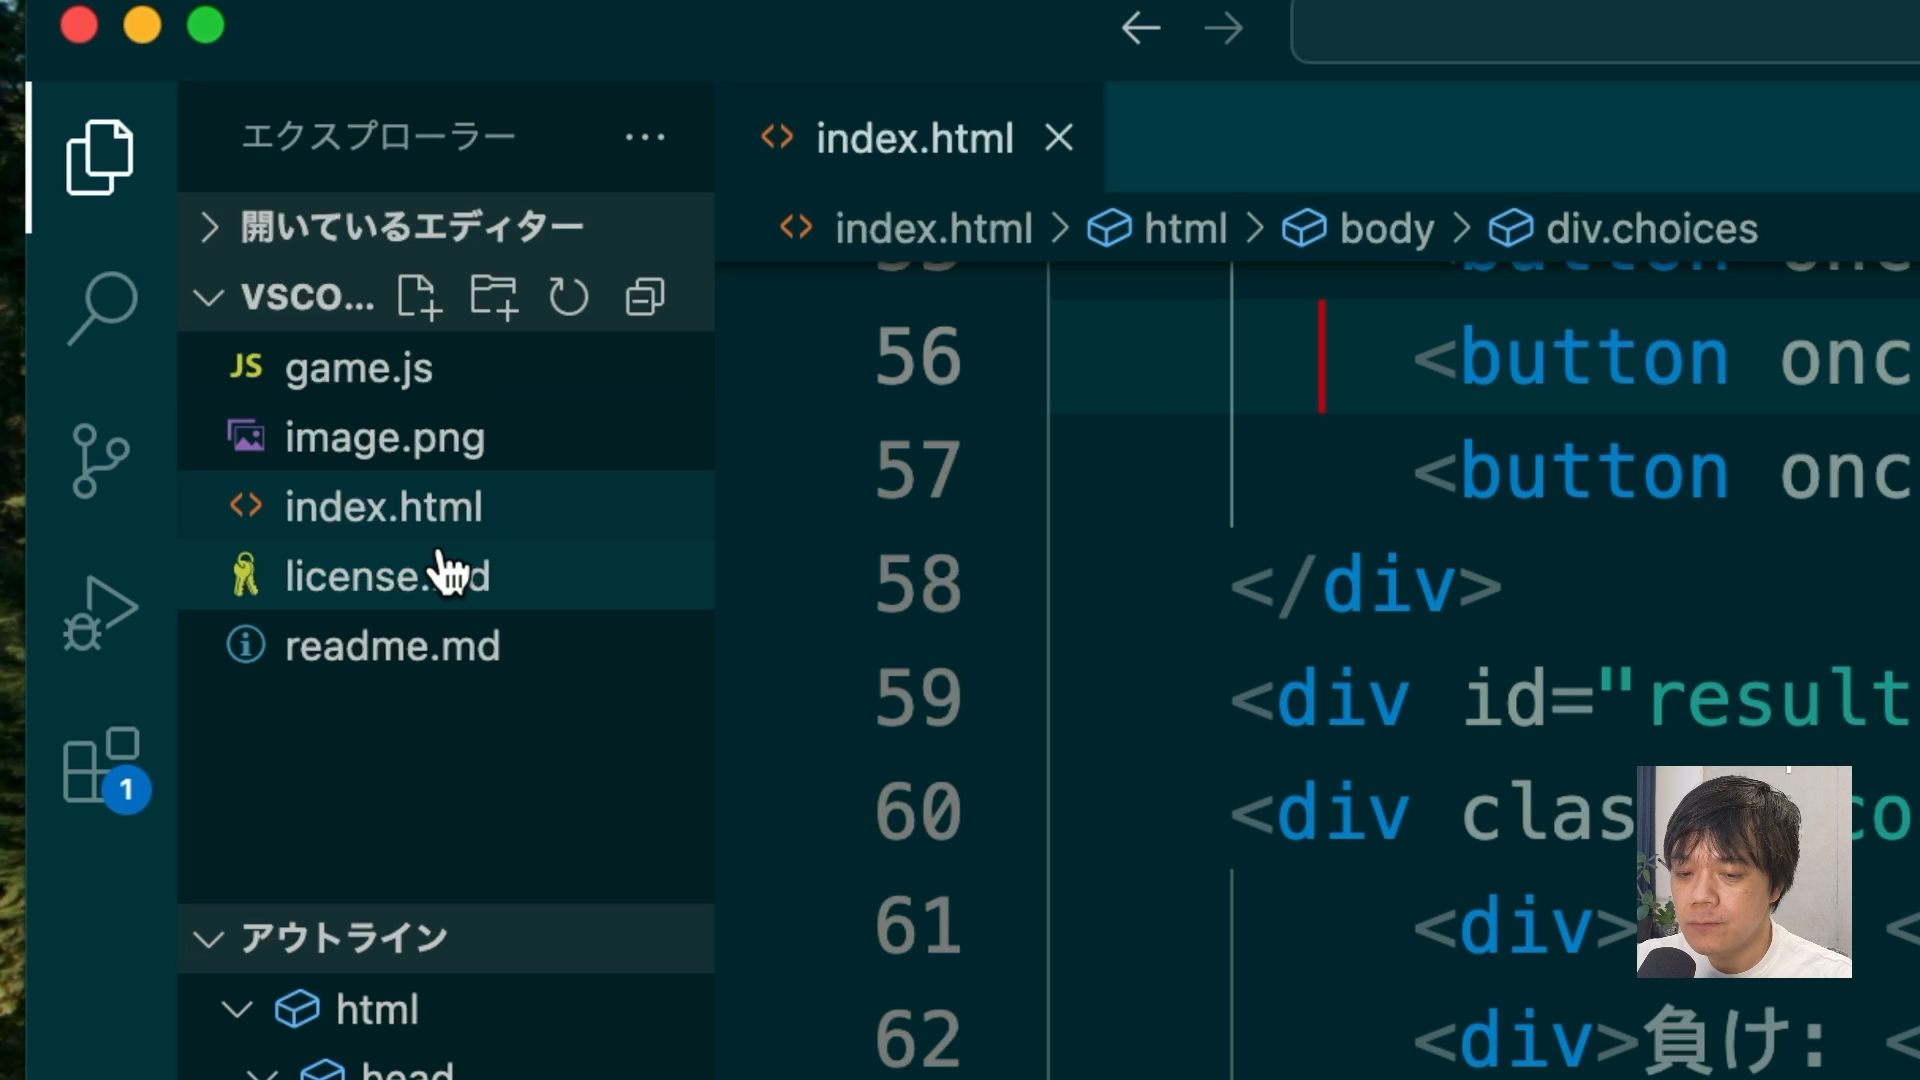1920x1080 pixels.
Task: Refresh the Explorer file list
Action: pyautogui.click(x=569, y=296)
